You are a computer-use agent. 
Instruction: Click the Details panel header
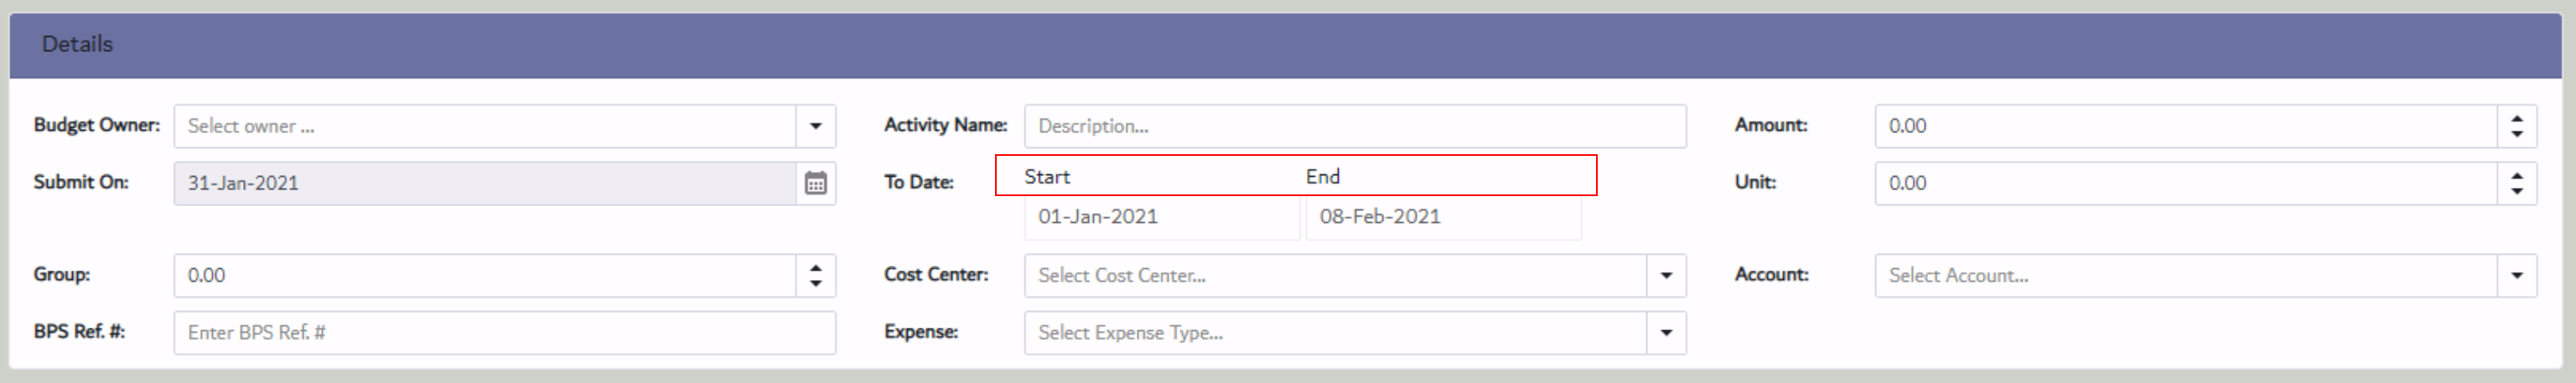1285,44
